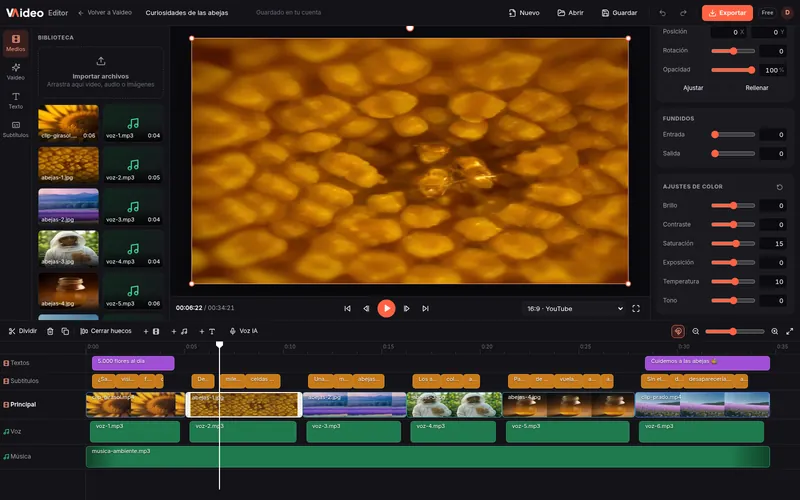Image resolution: width=800 pixels, height=500 pixels.
Task: Duplicate selected clip icon
Action: tap(65, 332)
